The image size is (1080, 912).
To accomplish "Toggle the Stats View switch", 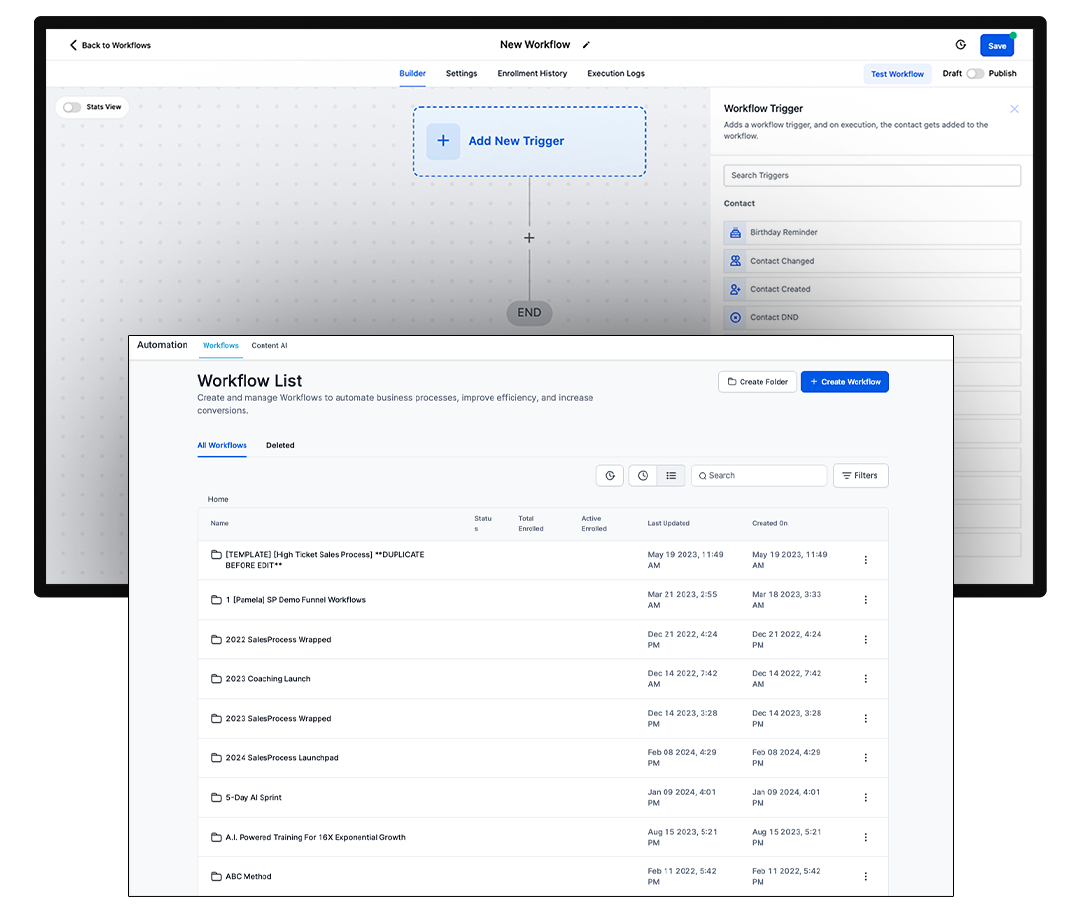I will 72,107.
